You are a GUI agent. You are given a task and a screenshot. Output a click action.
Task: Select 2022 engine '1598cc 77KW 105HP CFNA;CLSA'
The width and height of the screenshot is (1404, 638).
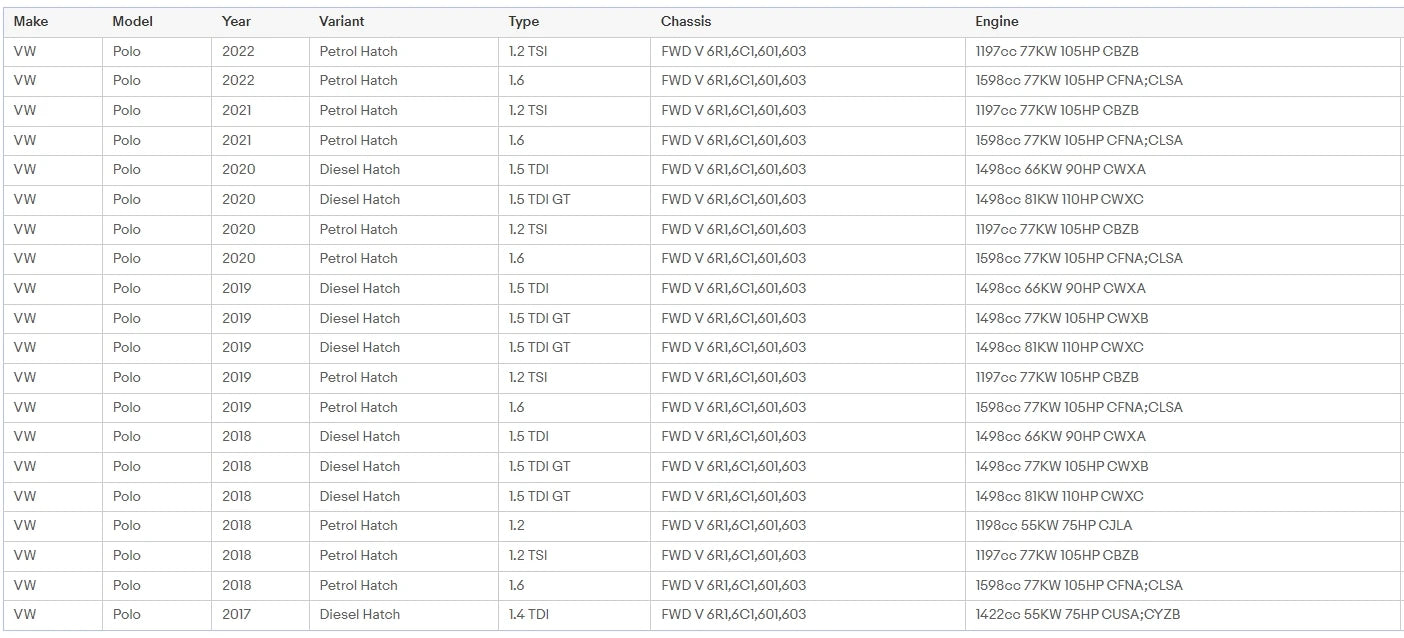pyautogui.click(x=1079, y=80)
